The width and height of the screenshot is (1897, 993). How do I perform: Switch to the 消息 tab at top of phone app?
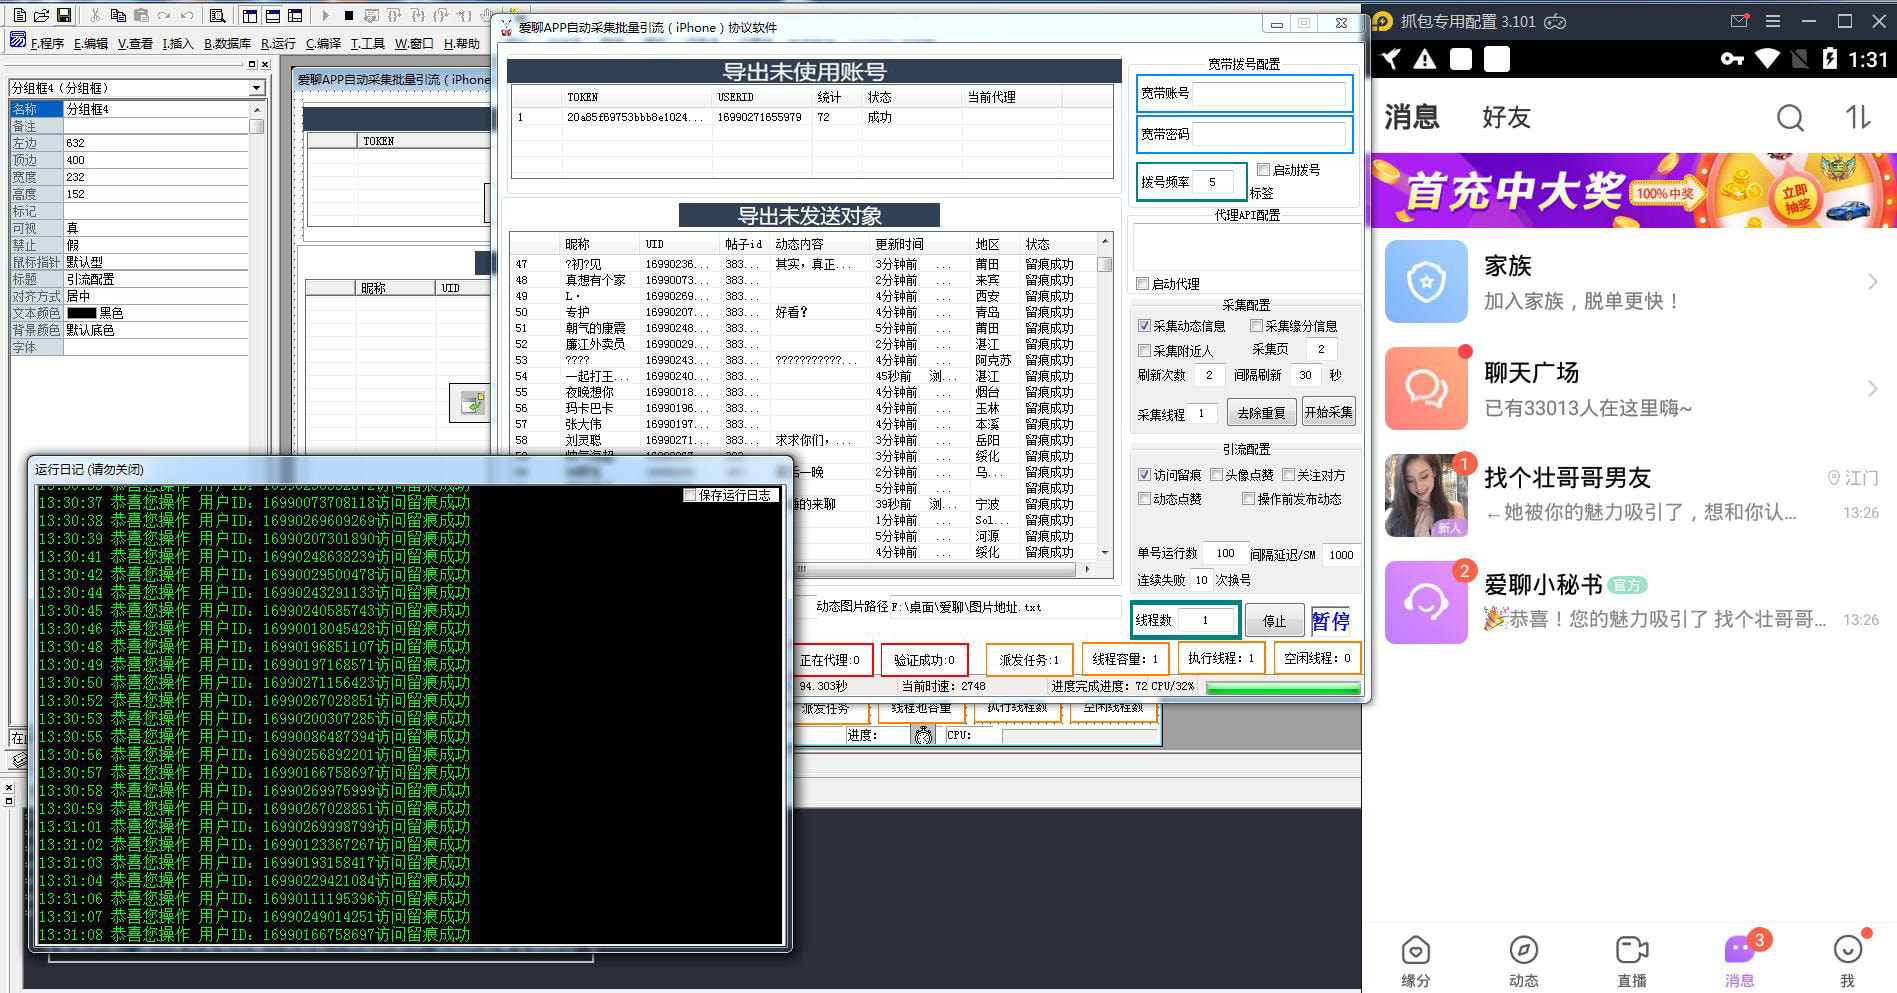tap(1411, 118)
